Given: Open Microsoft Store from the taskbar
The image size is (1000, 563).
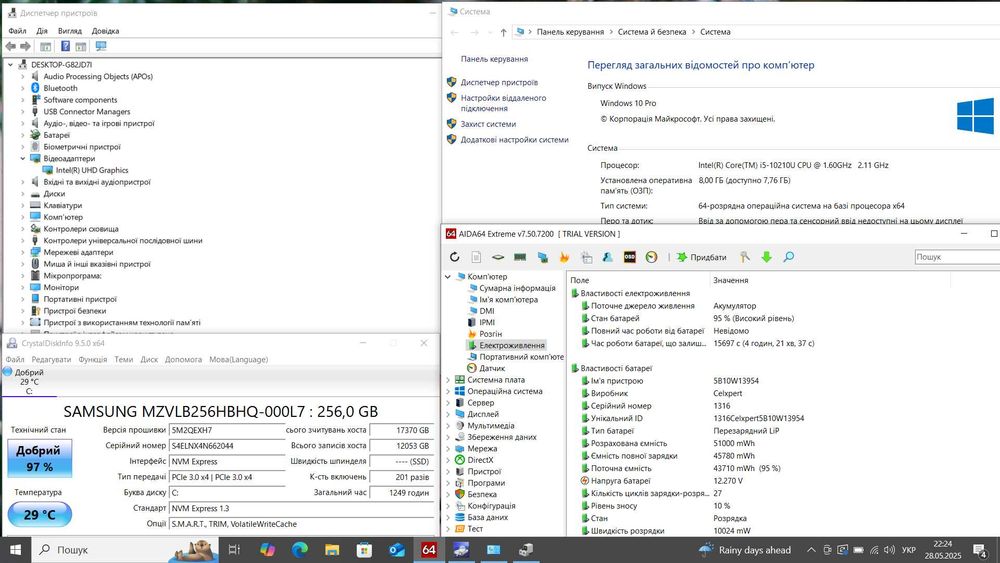Looking at the screenshot, I should [364, 550].
